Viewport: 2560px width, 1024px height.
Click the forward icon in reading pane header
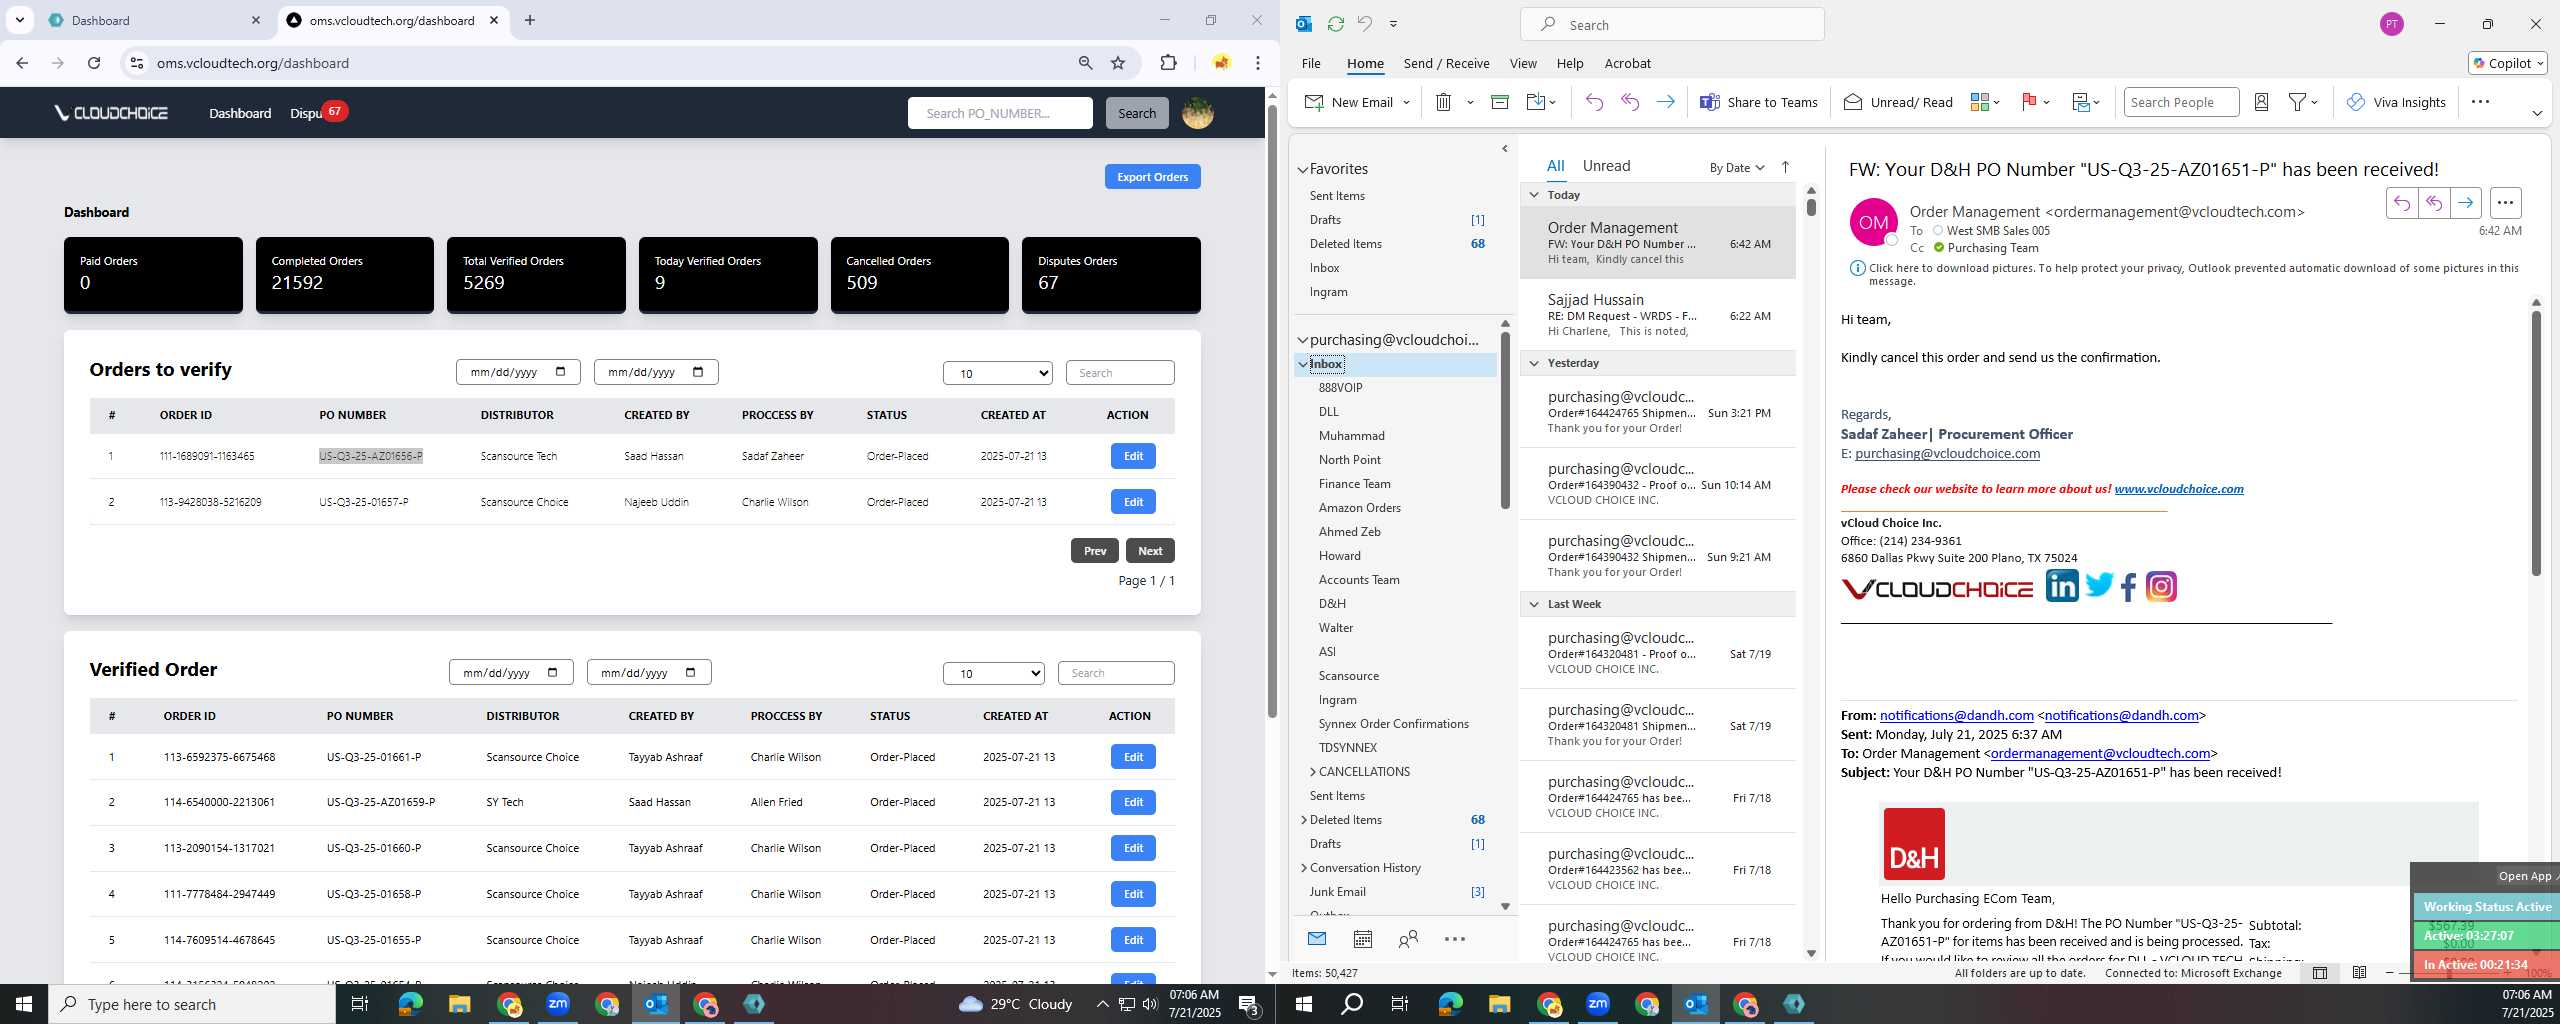tap(2466, 203)
